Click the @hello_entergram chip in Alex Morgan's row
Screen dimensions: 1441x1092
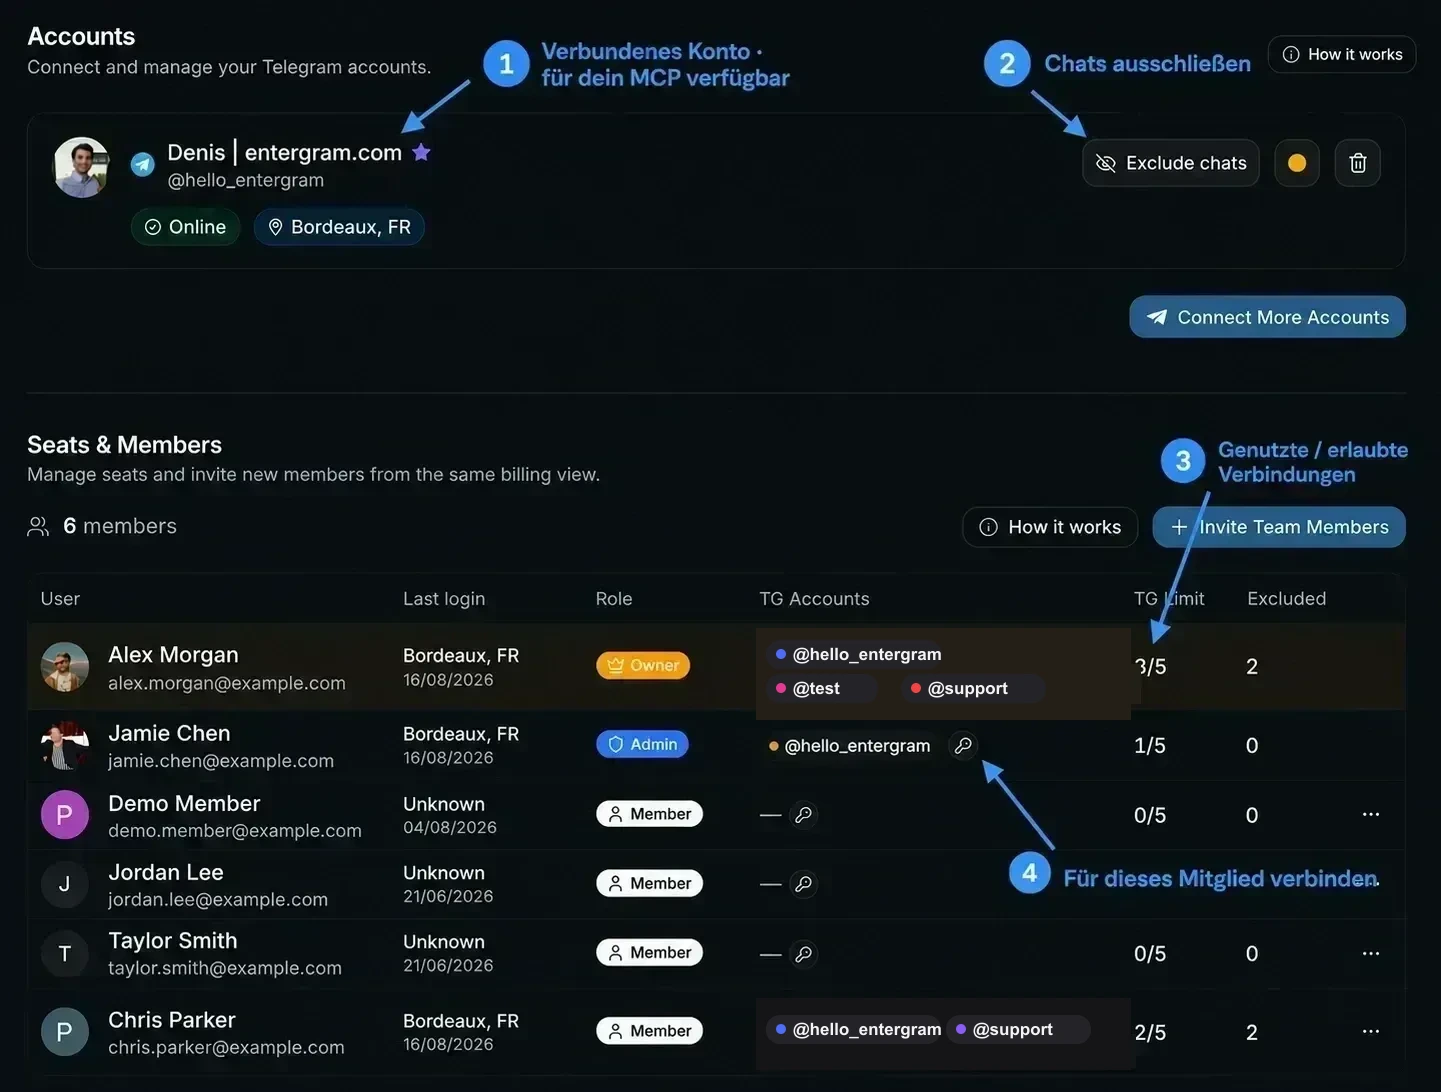click(x=859, y=654)
